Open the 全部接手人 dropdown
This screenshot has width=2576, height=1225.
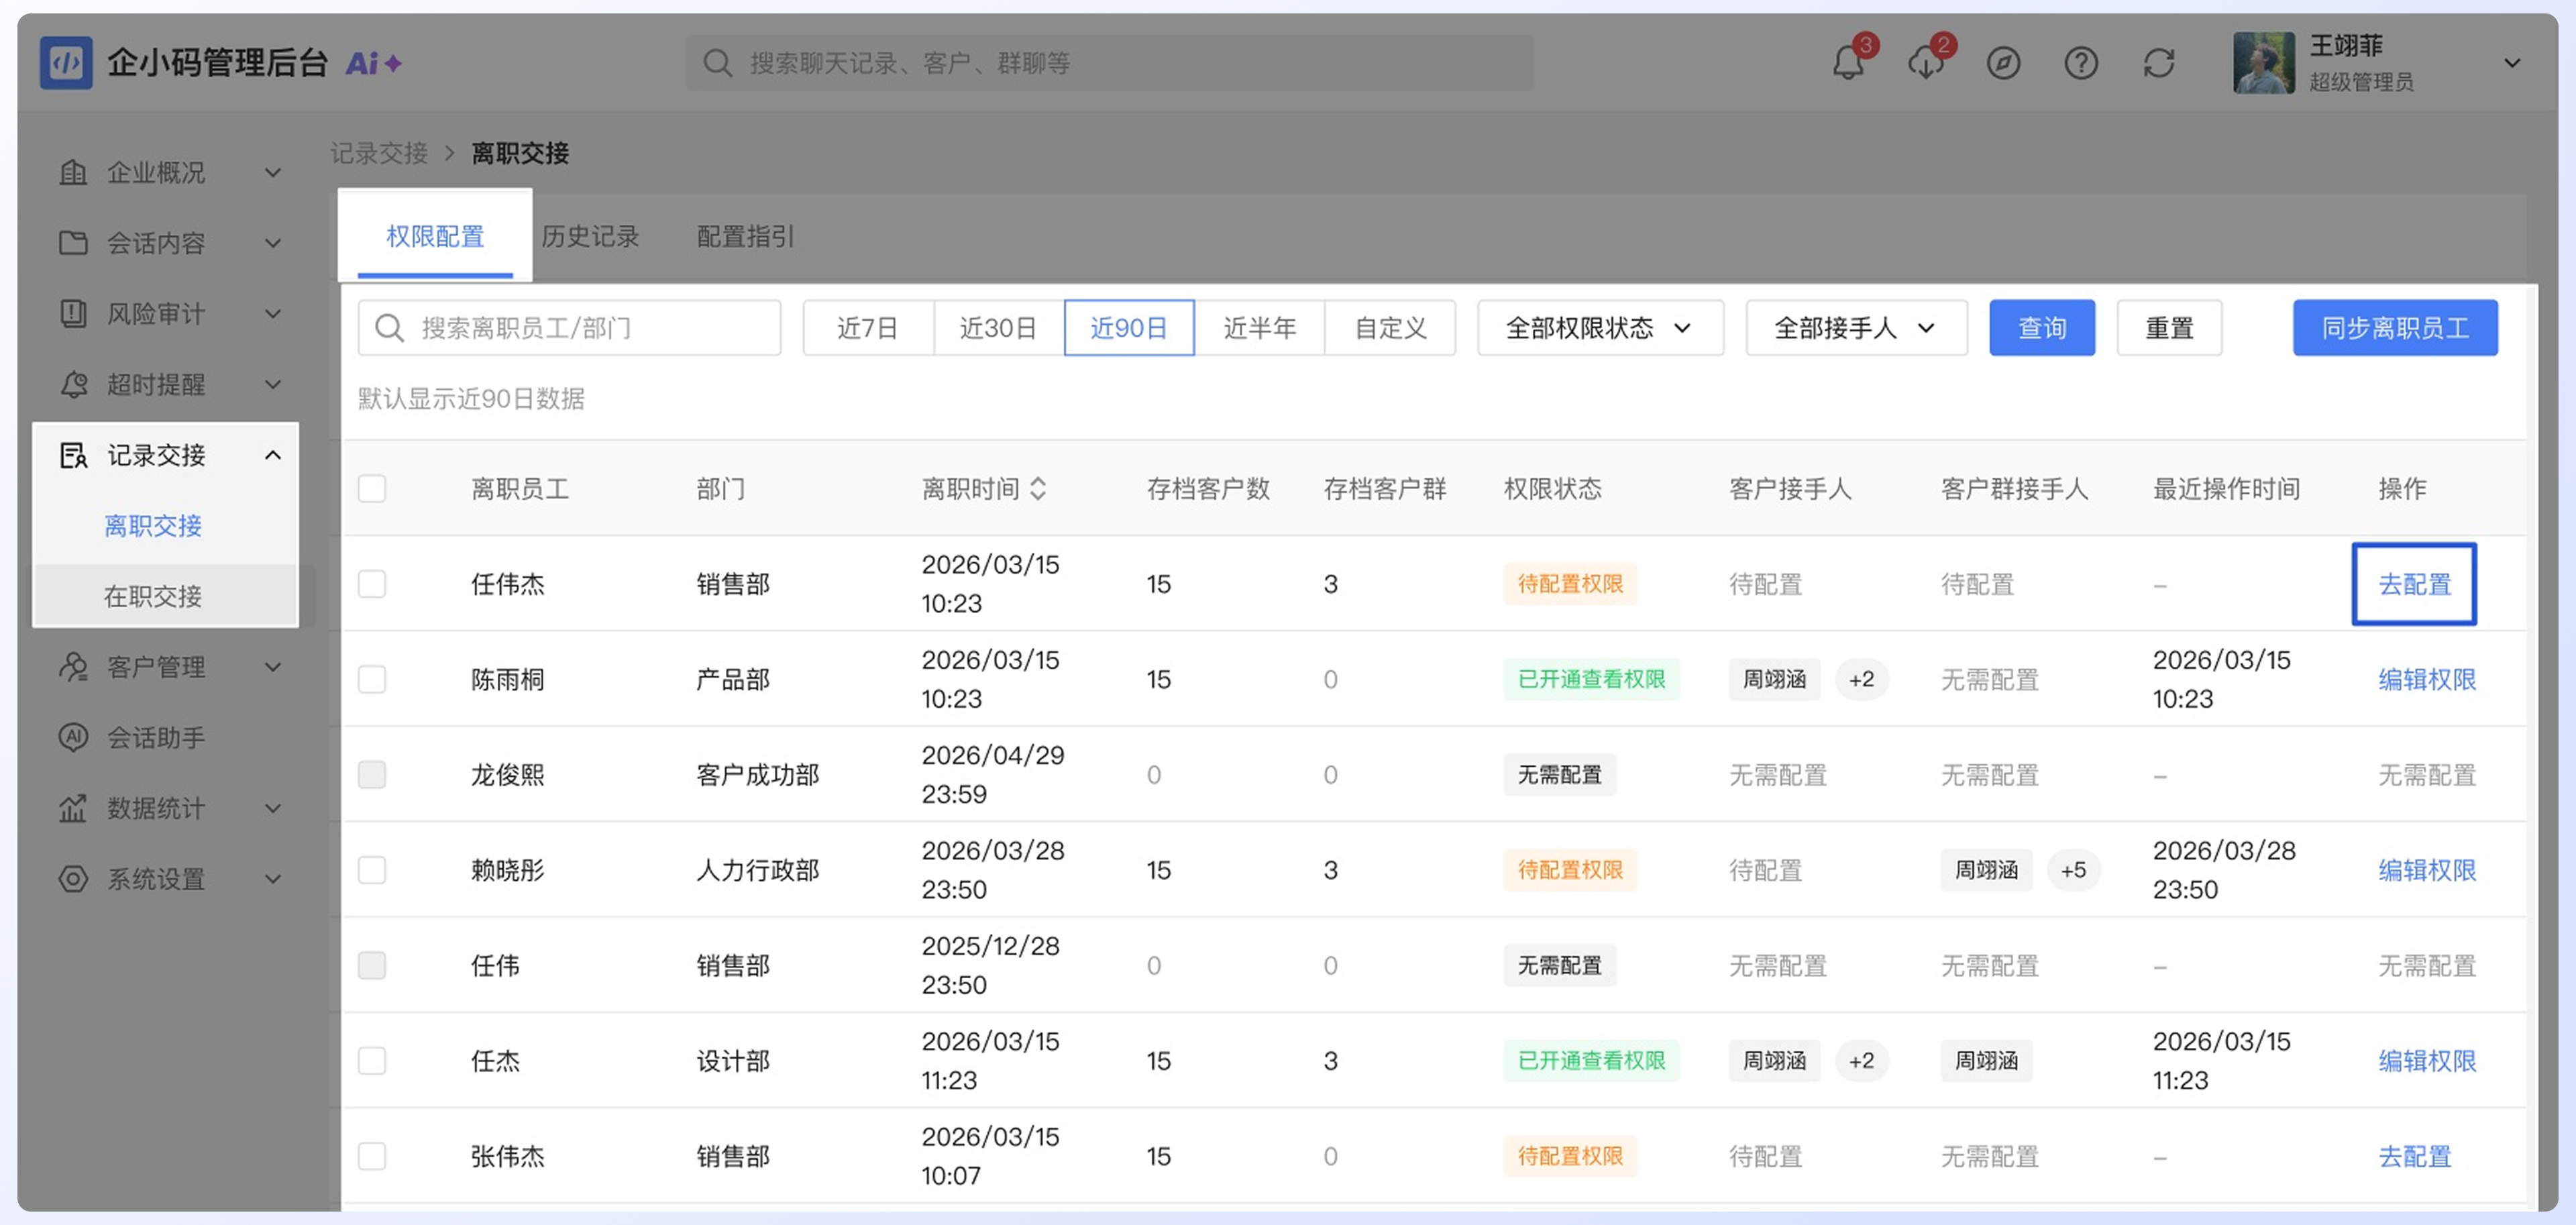(1856, 328)
